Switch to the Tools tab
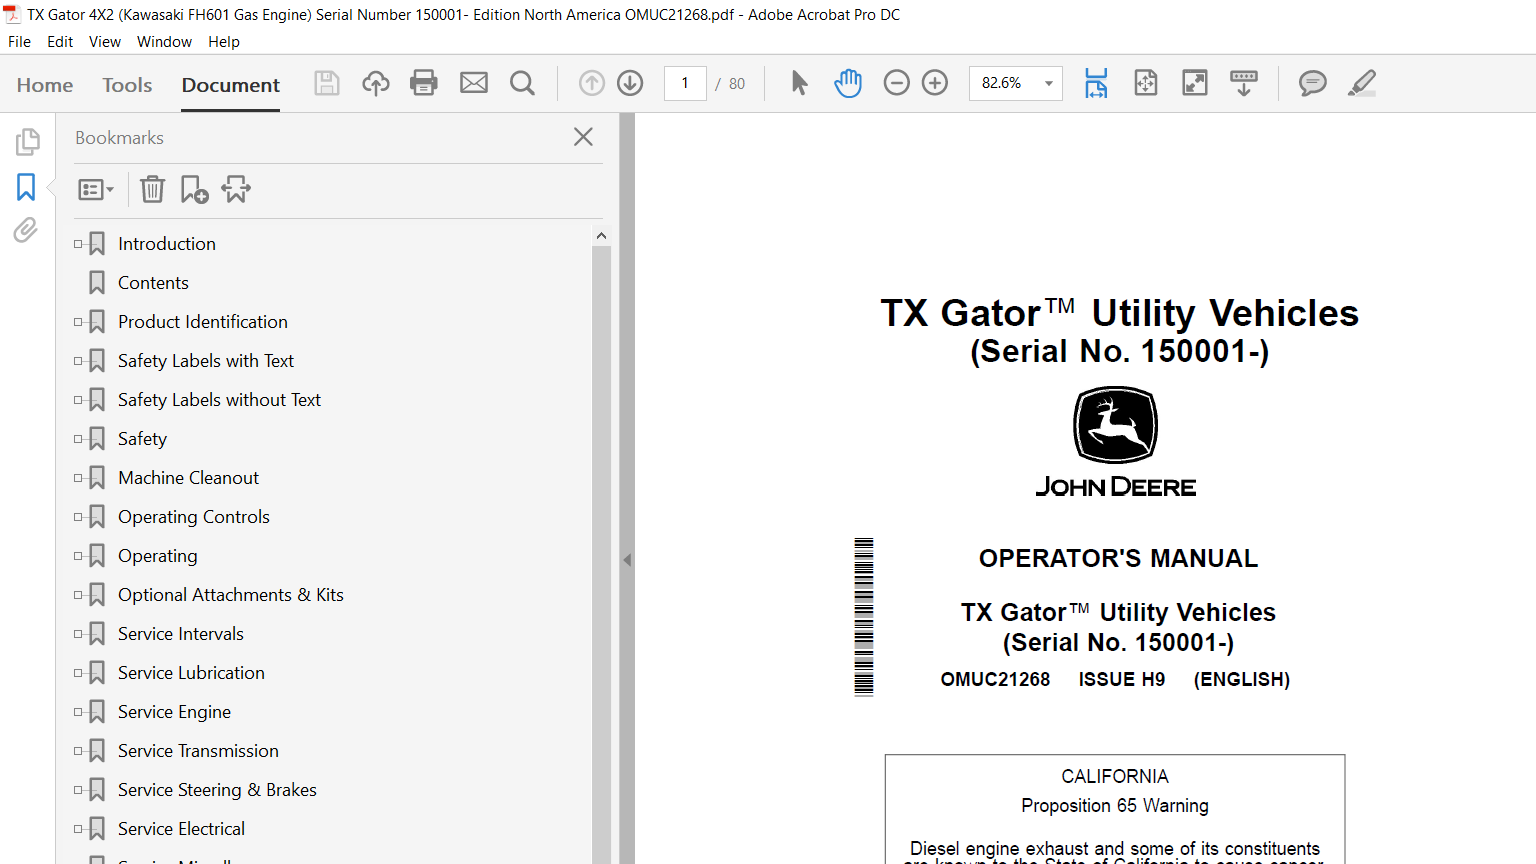1536x864 pixels. pyautogui.click(x=127, y=85)
